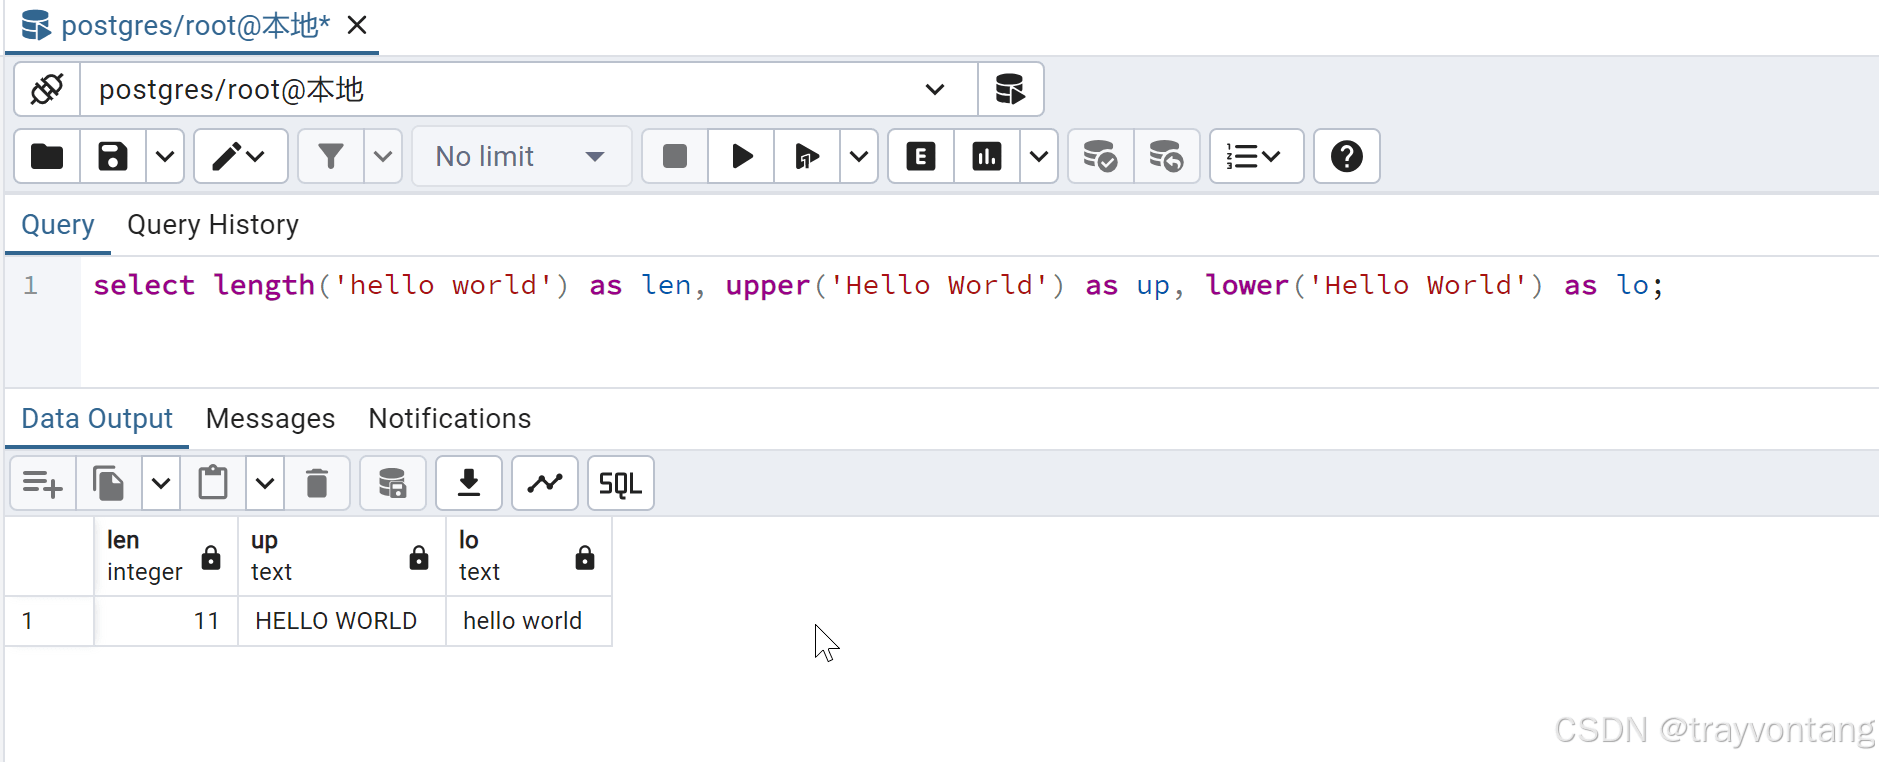Open the new query tool database icon
Viewport: 1879px width, 762px height.
[x=1010, y=89]
